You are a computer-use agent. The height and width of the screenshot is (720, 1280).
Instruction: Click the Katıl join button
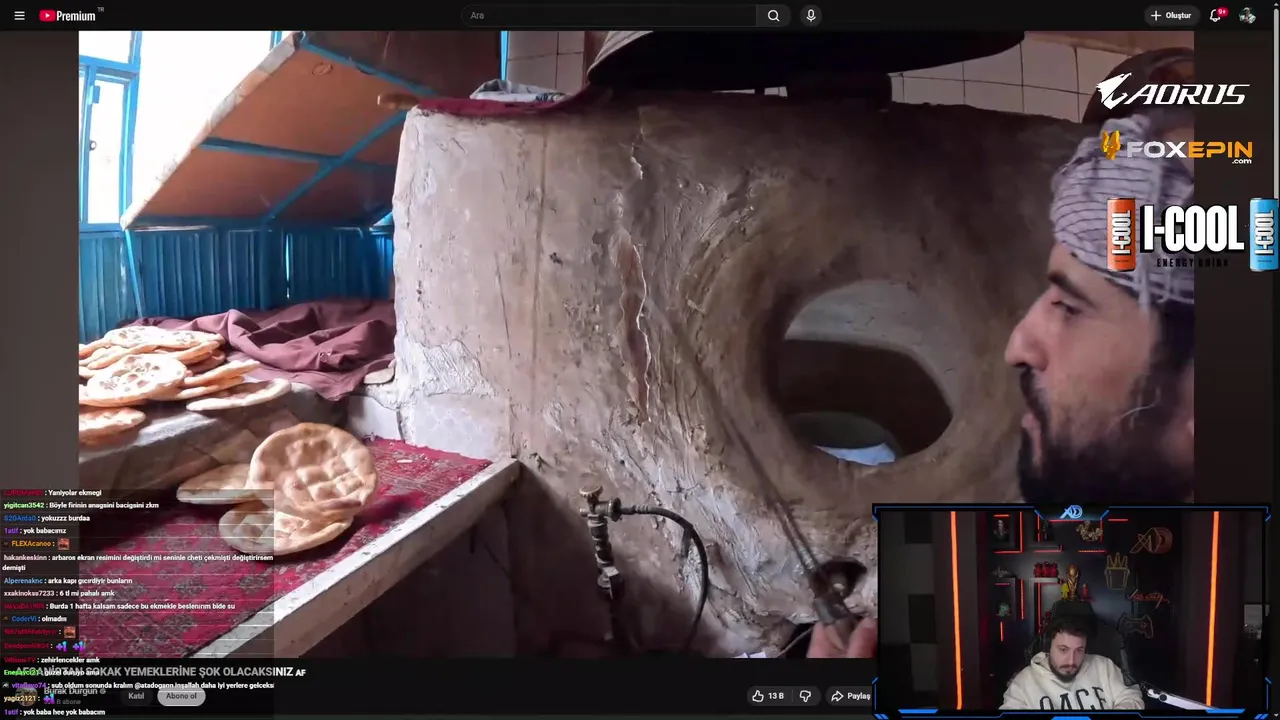pyautogui.click(x=136, y=696)
